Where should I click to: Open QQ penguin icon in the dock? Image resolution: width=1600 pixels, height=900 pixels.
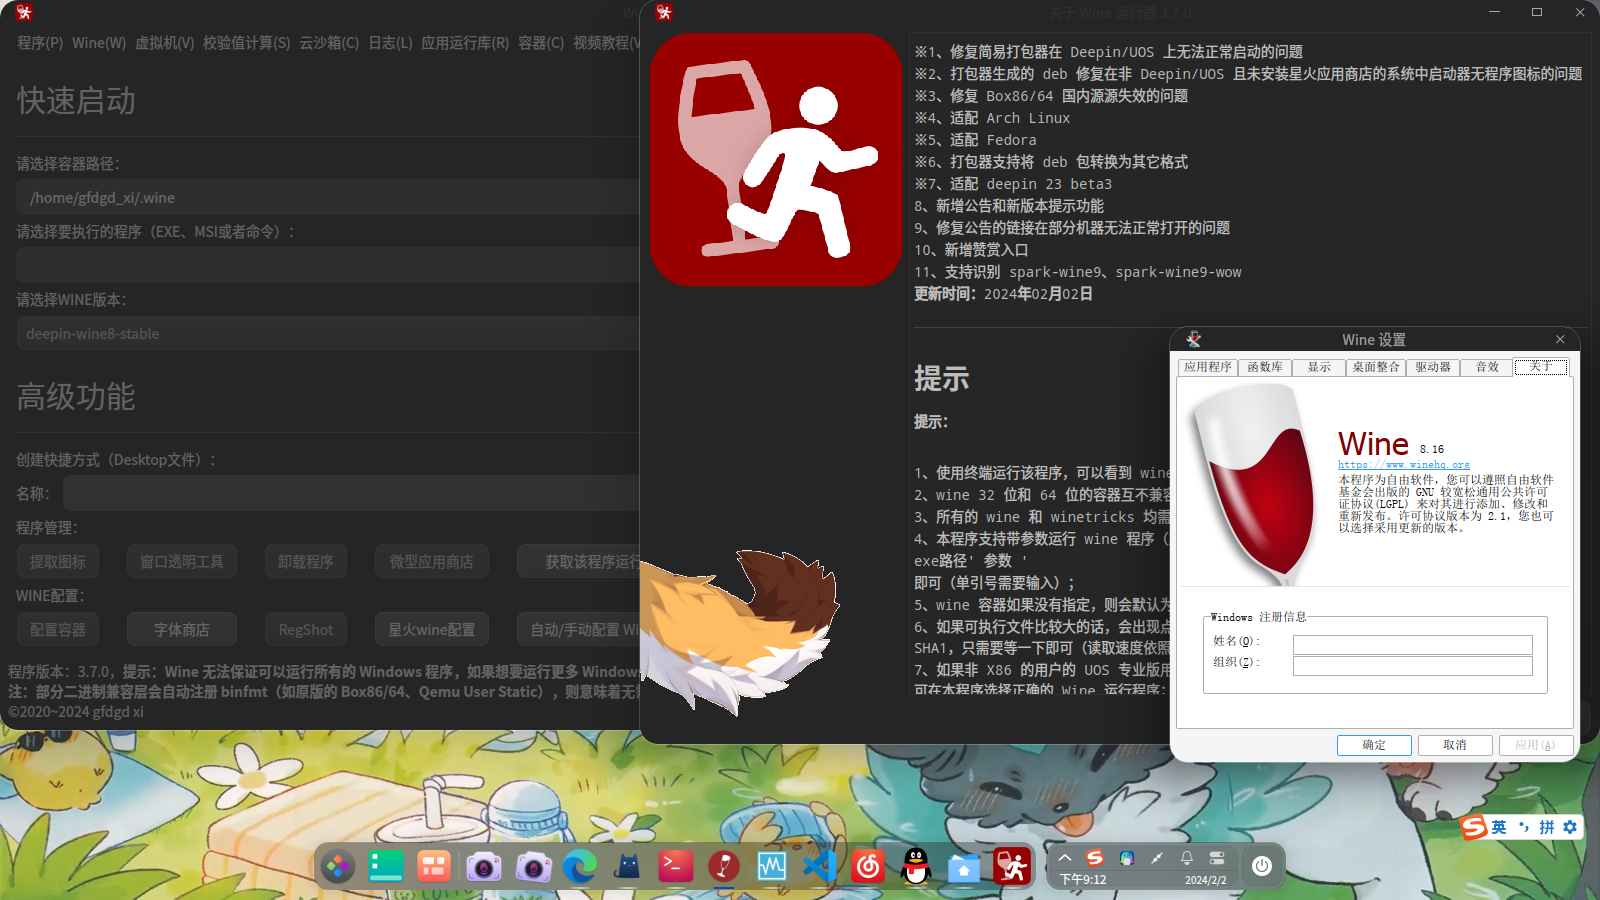[x=916, y=866]
